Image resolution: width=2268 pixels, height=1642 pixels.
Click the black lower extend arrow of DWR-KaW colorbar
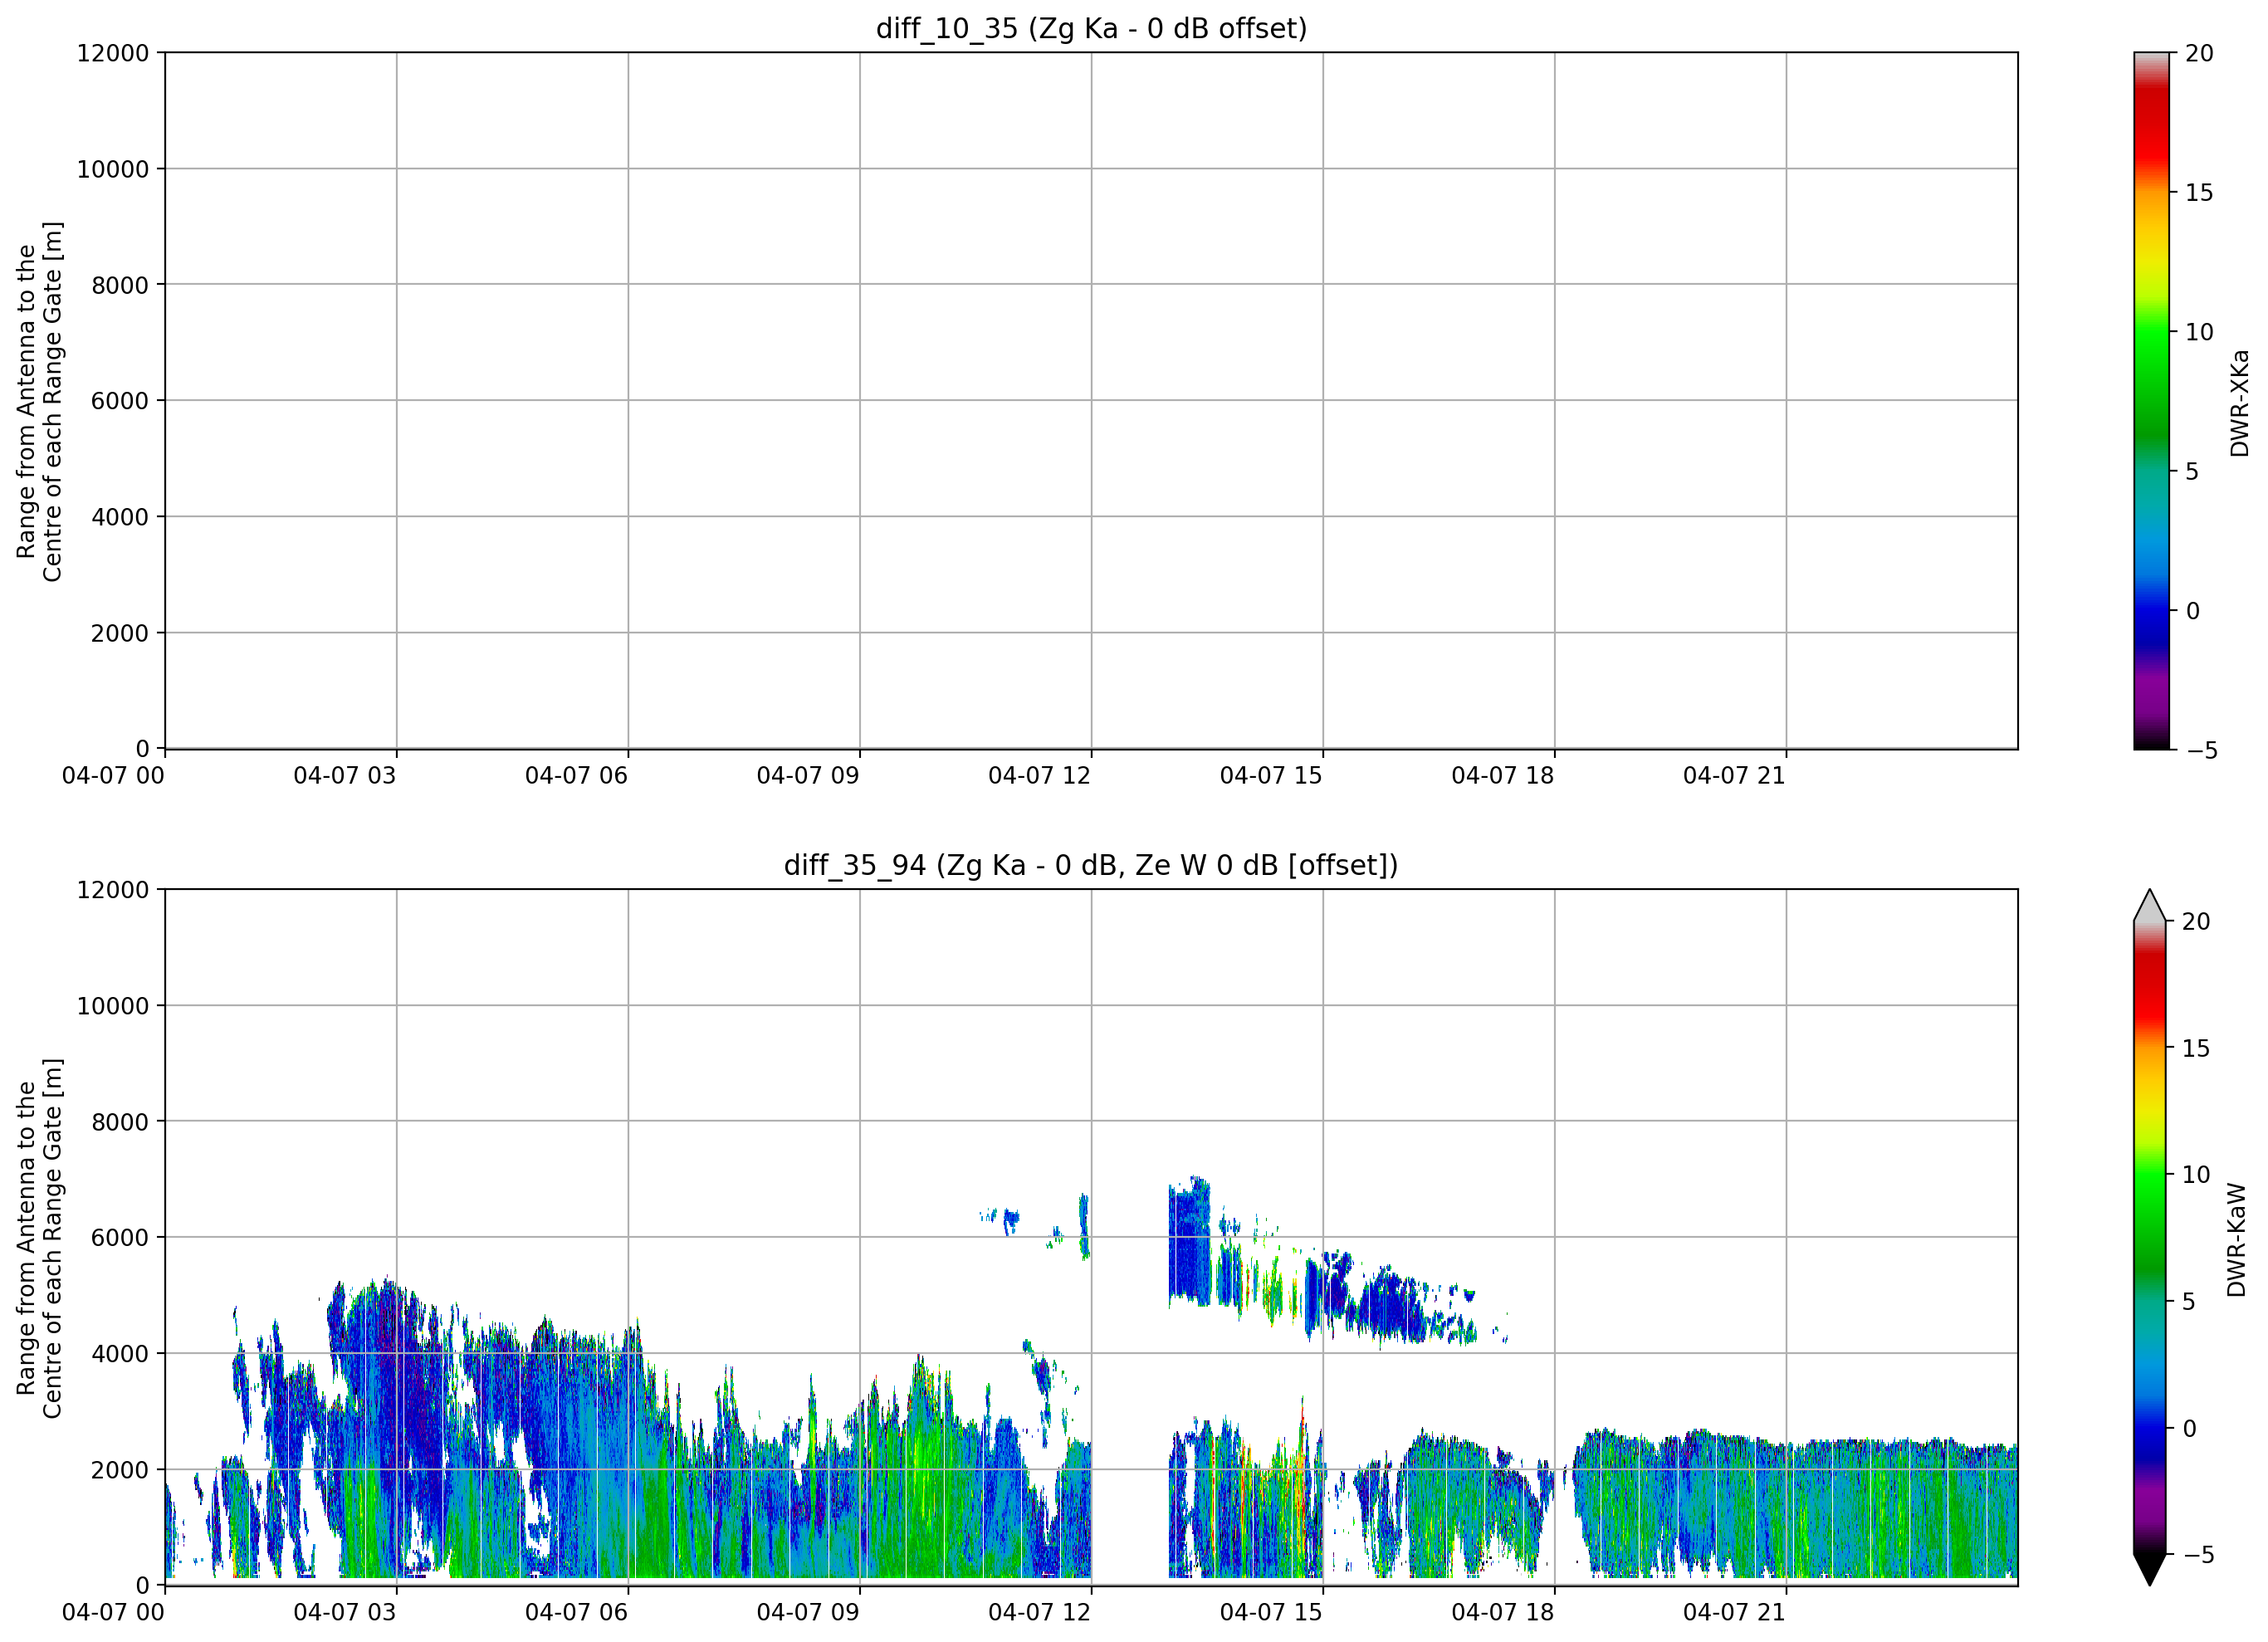(x=2149, y=1570)
